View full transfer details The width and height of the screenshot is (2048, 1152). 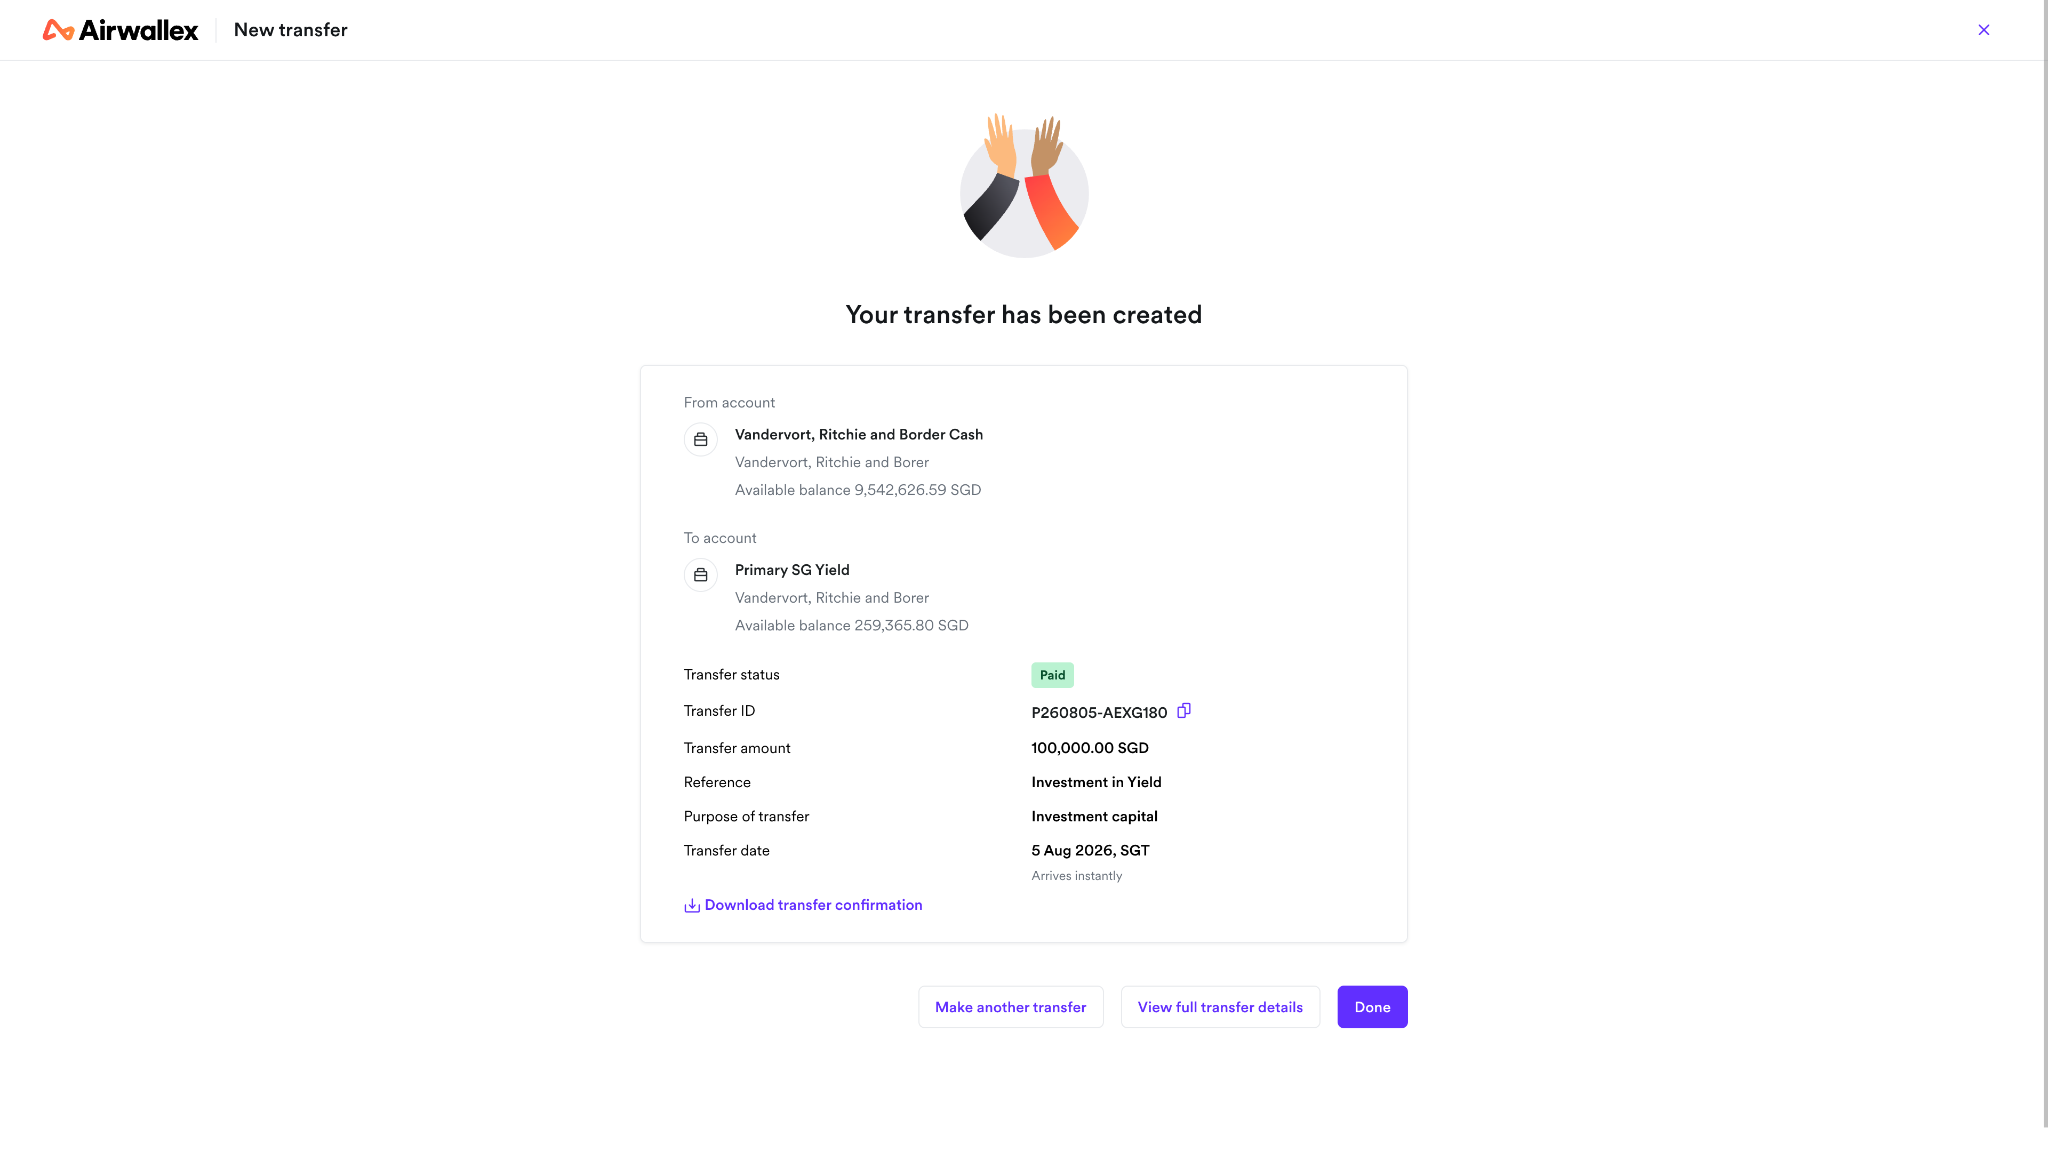click(x=1220, y=1007)
